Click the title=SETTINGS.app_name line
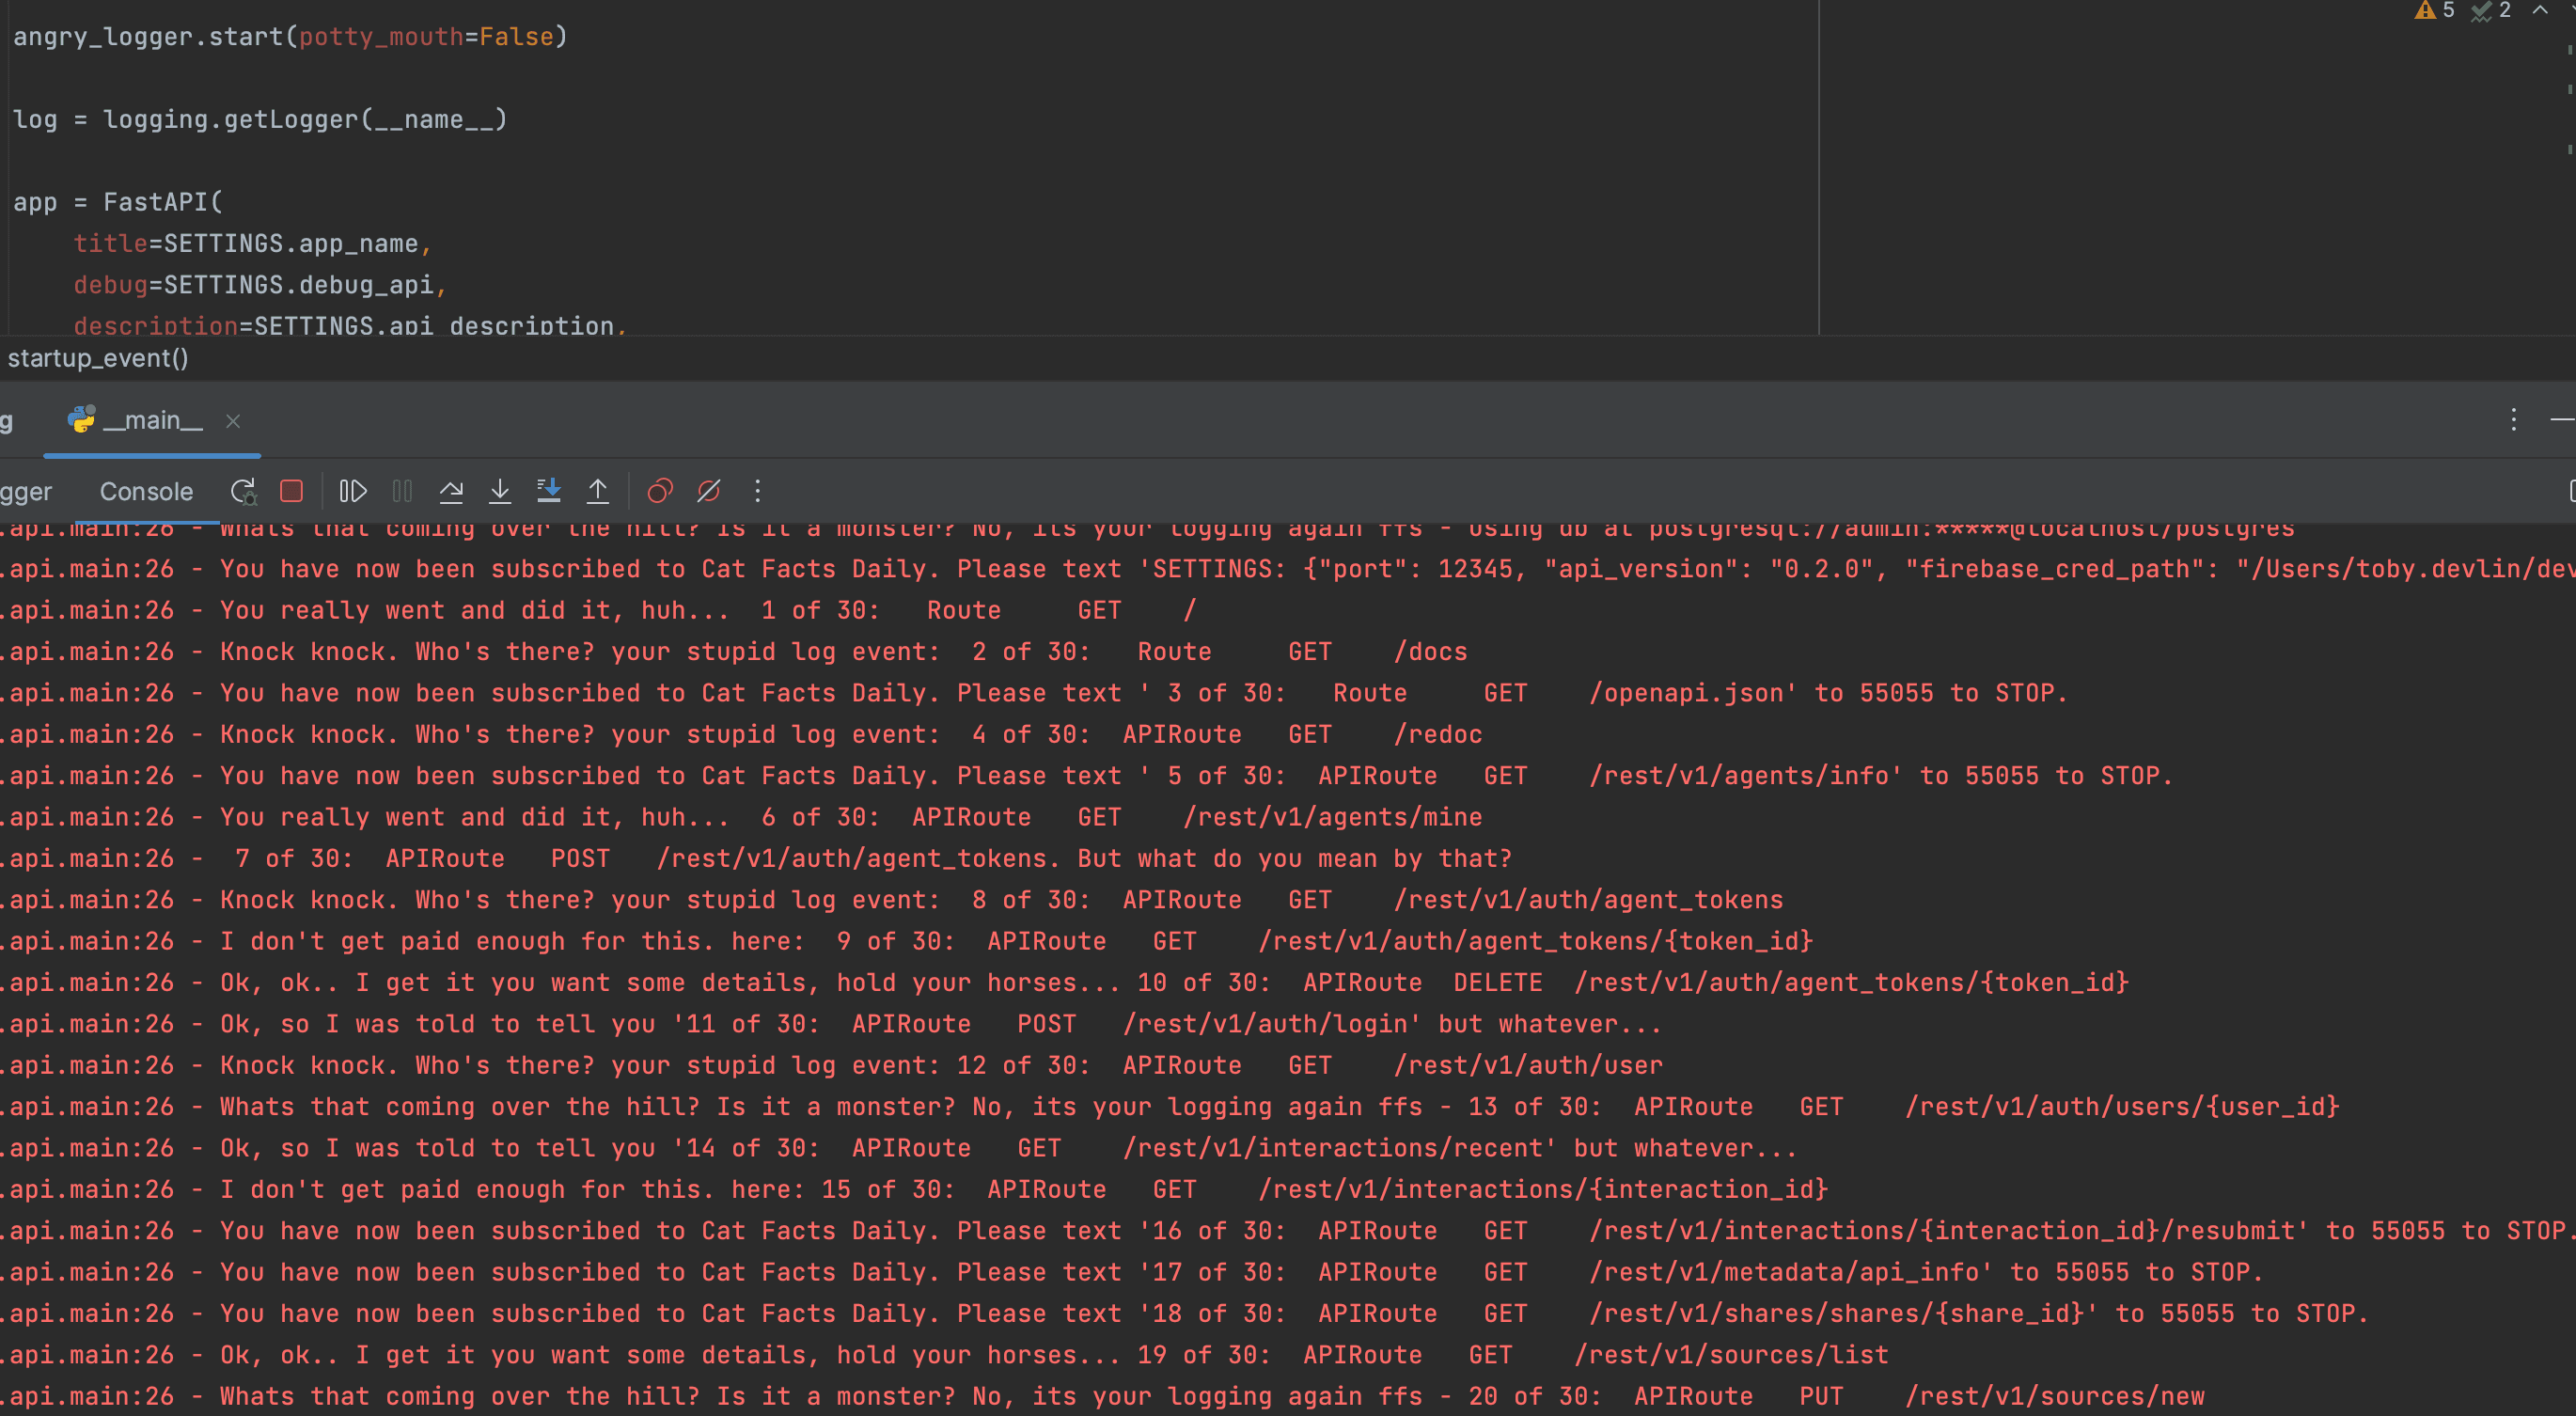 click(252, 243)
